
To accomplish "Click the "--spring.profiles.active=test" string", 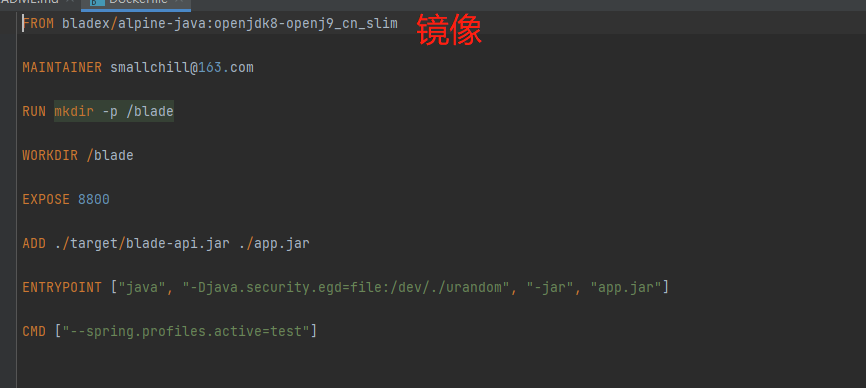I will pyautogui.click(x=186, y=332).
